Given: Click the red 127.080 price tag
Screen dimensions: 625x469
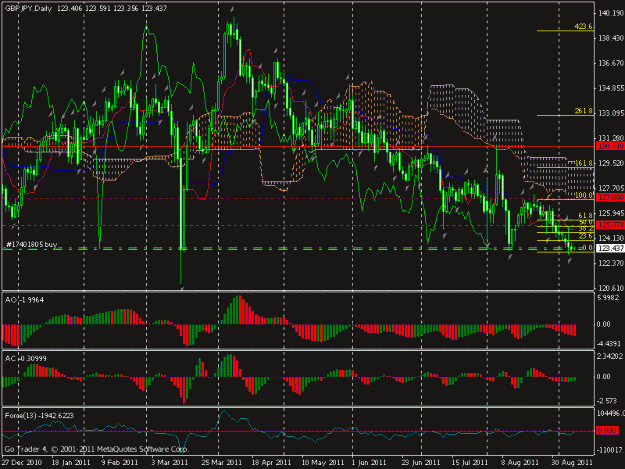Looking at the screenshot, I should pyautogui.click(x=610, y=197).
